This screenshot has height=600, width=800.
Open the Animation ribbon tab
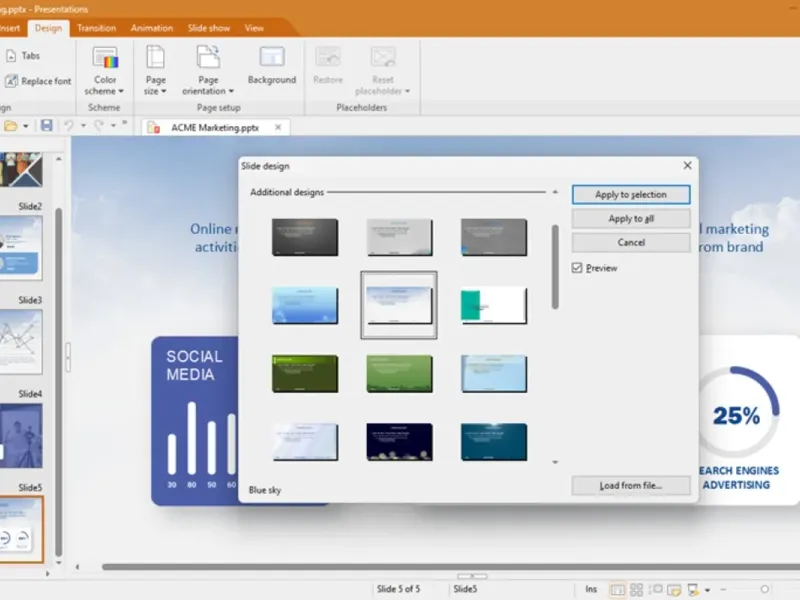(x=152, y=28)
